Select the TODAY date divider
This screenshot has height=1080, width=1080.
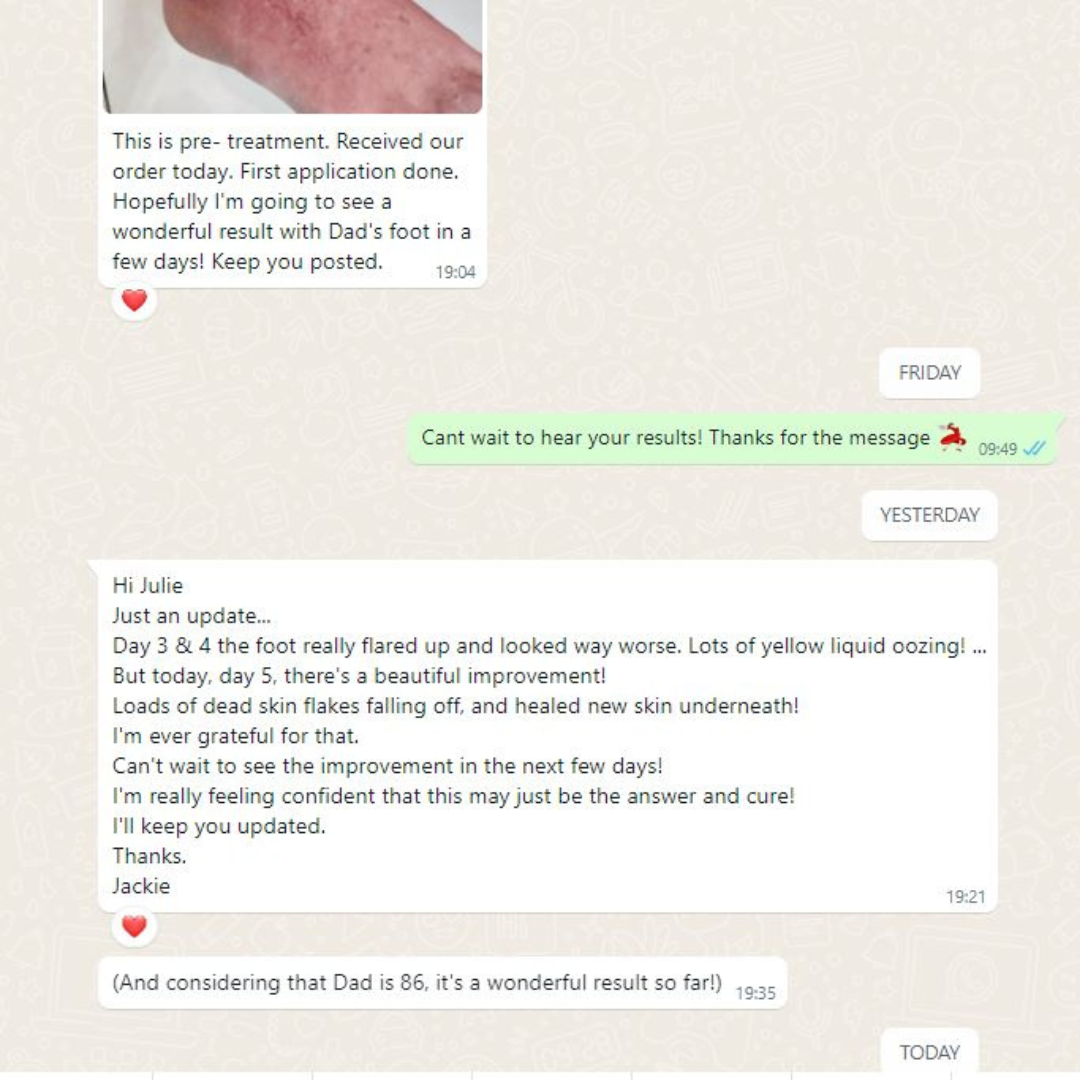929,1052
